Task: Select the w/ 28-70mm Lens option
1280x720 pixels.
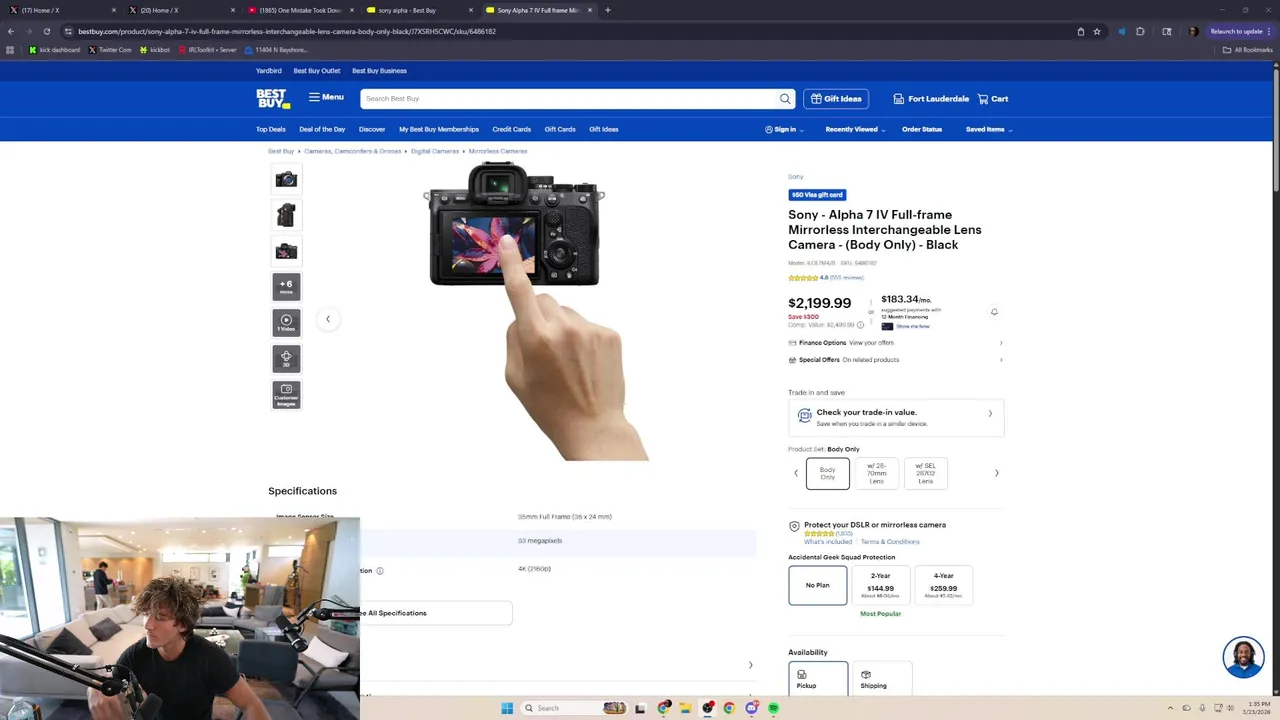Action: [x=877, y=473]
